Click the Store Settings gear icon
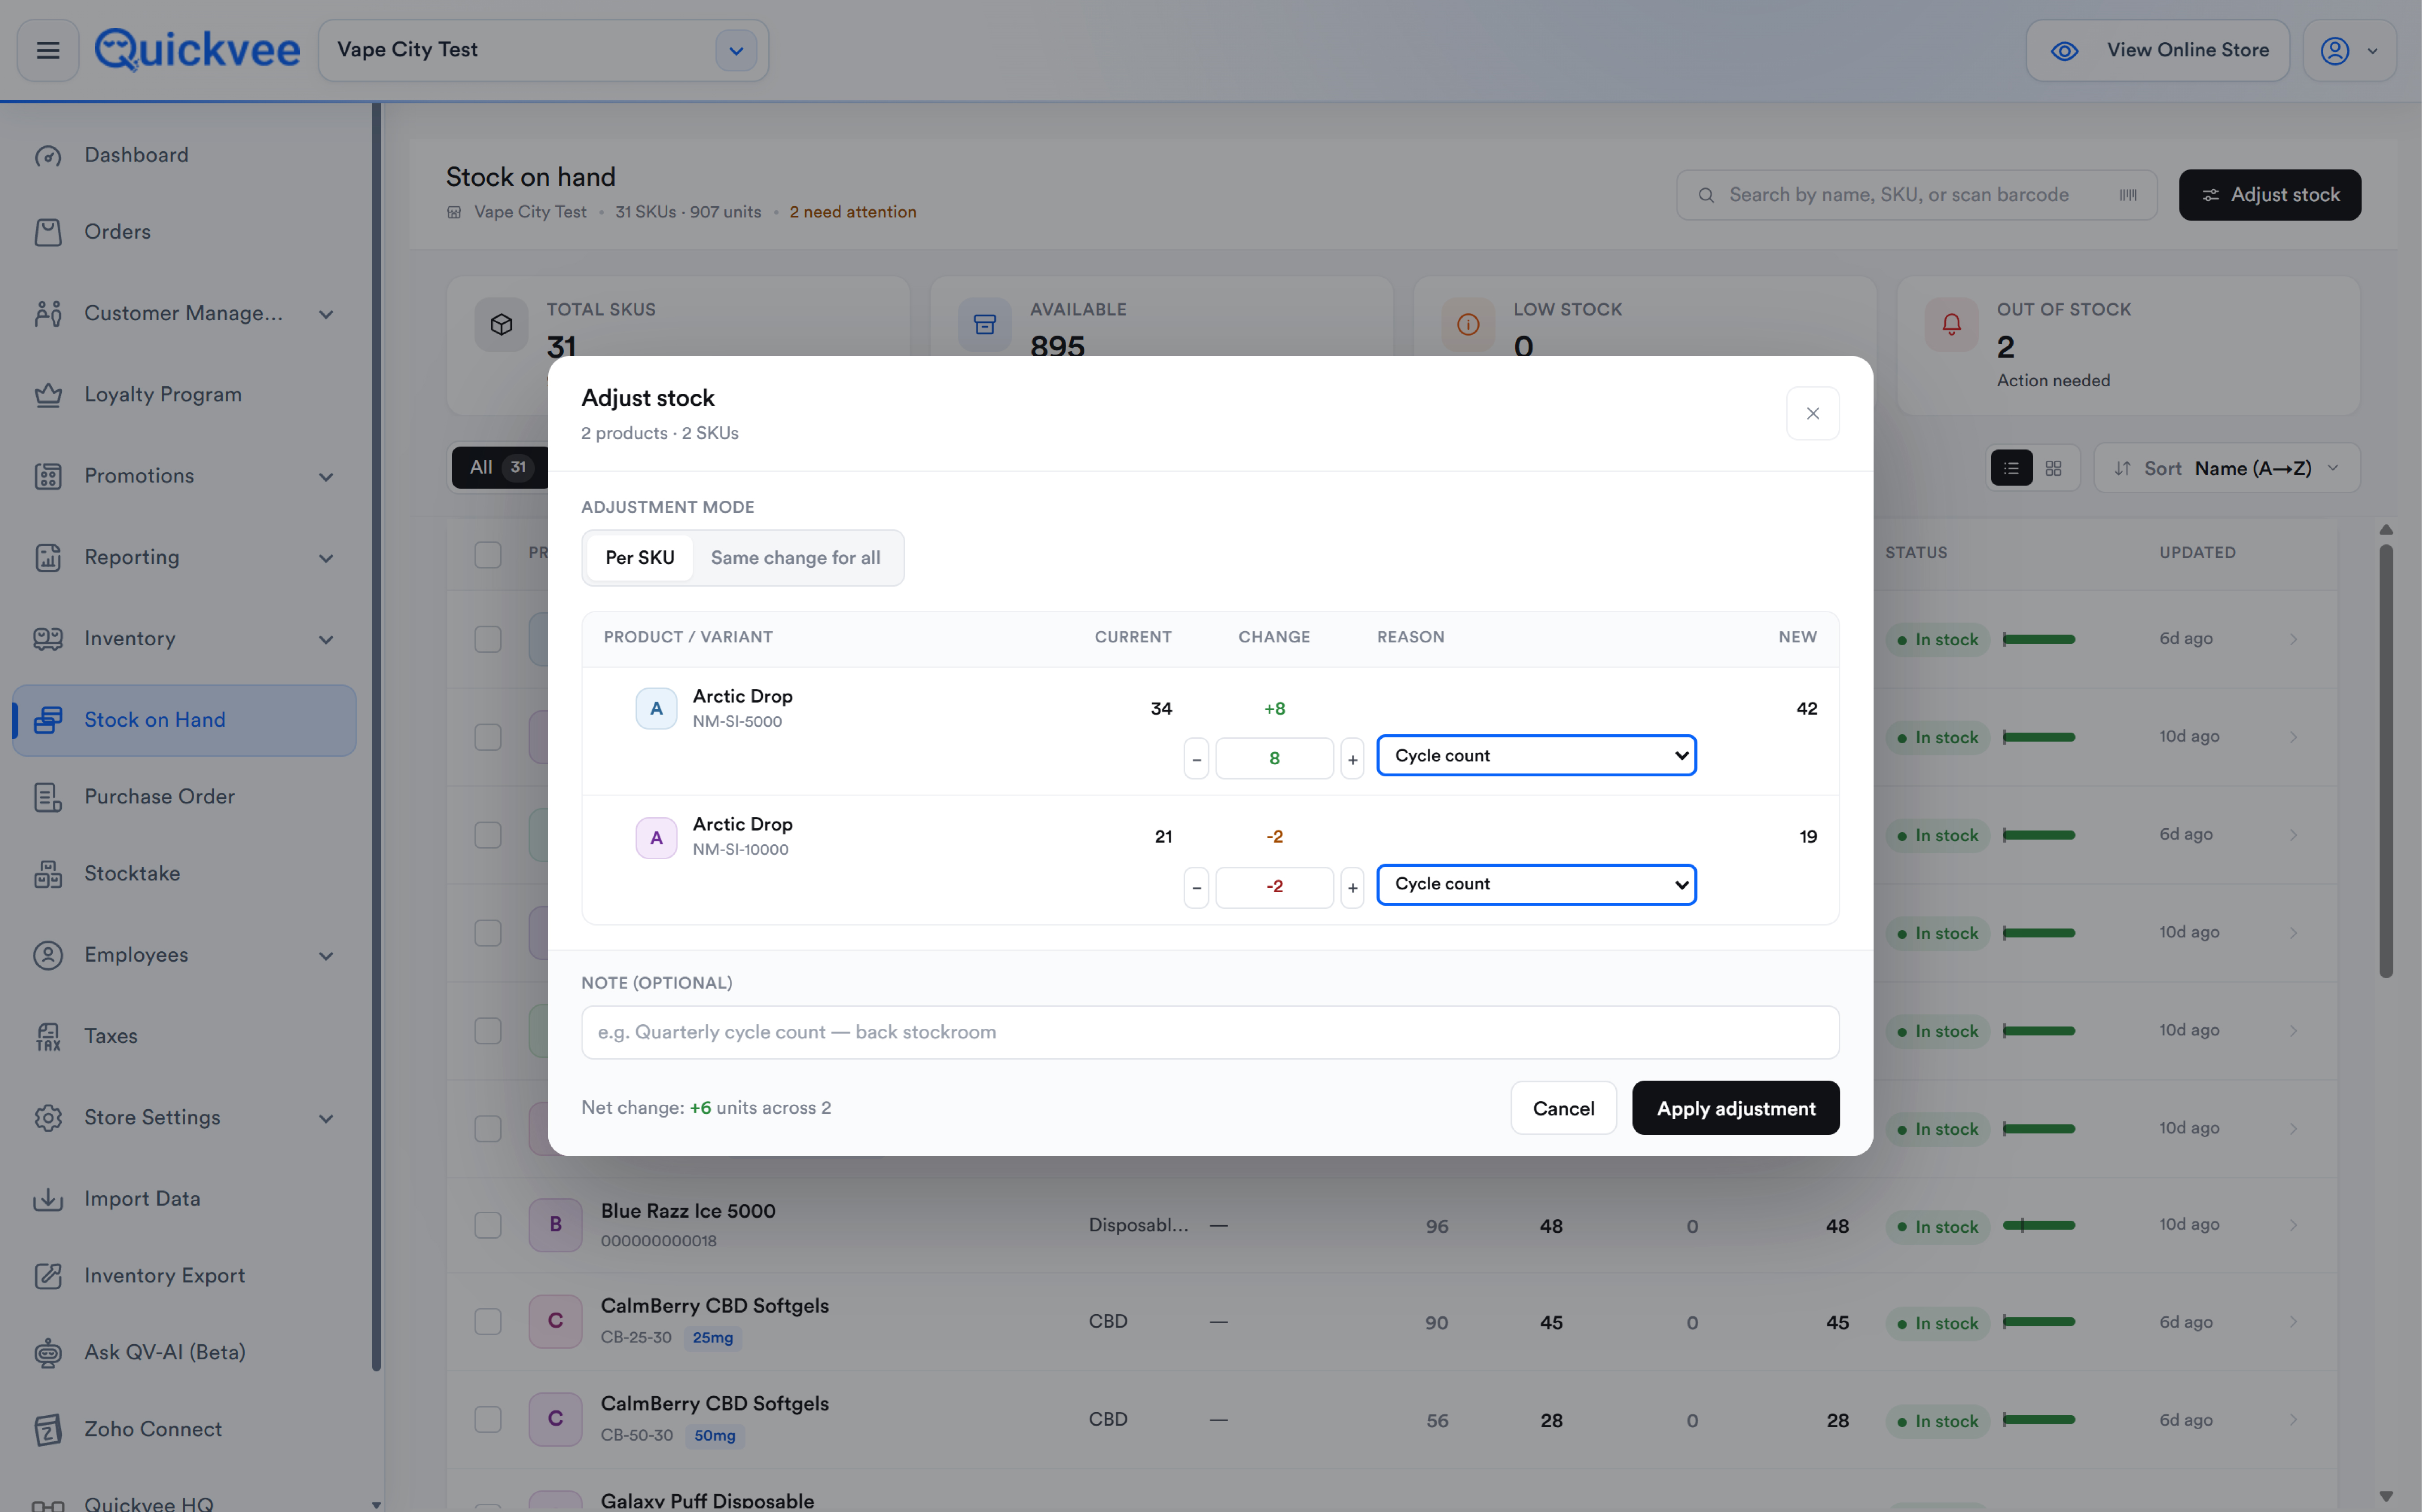This screenshot has width=2422, height=1512. coord(48,1118)
